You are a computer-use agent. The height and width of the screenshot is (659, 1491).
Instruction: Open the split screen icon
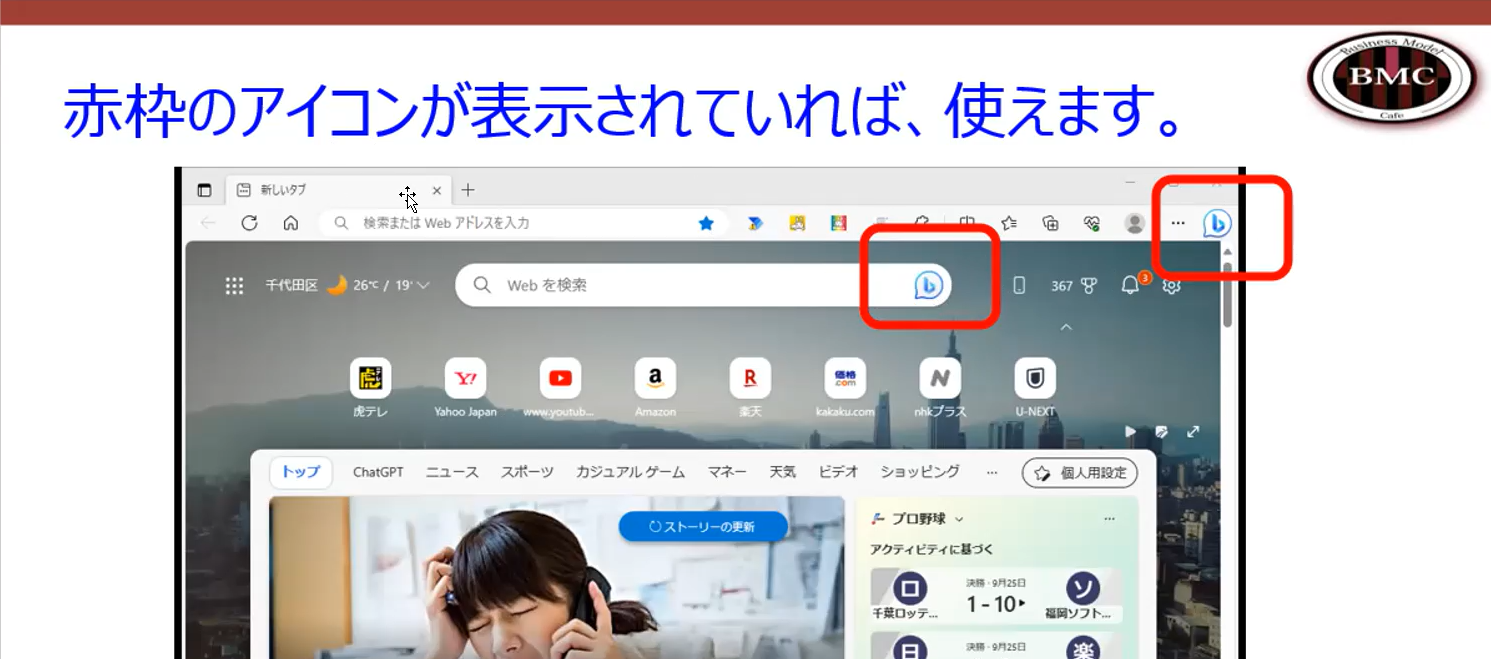(x=966, y=223)
